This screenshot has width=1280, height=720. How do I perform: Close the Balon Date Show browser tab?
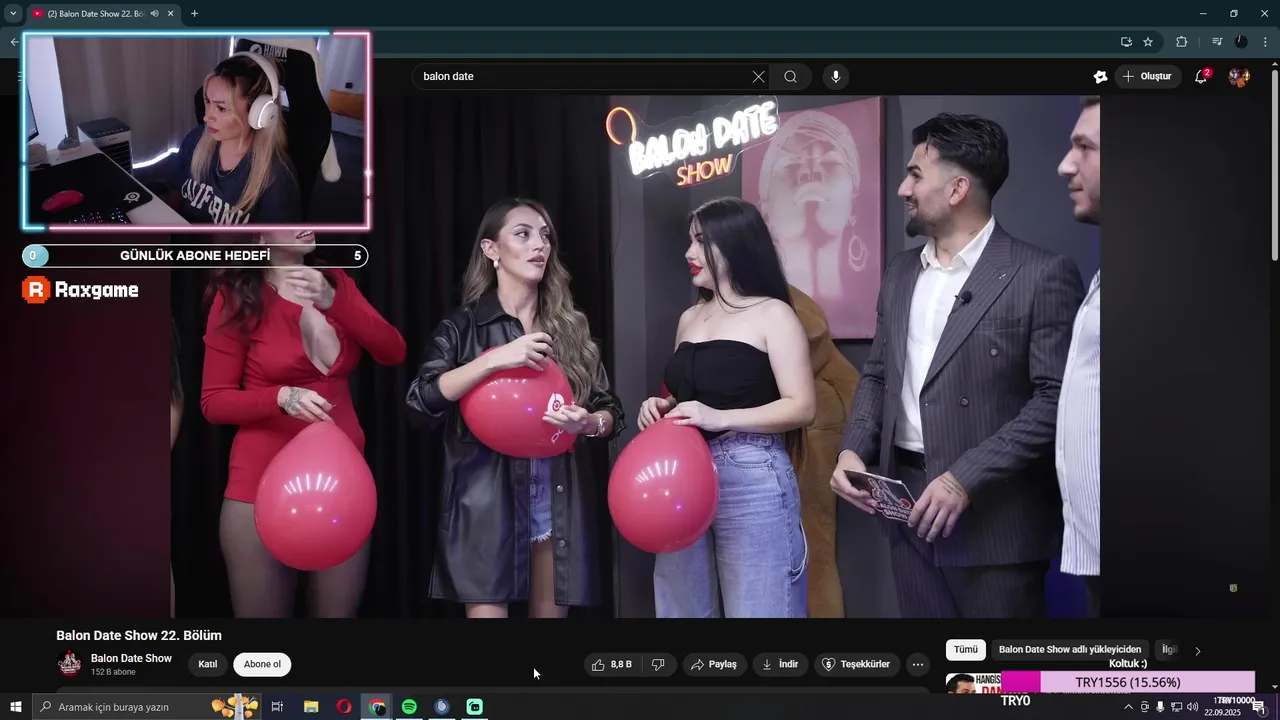coord(170,13)
